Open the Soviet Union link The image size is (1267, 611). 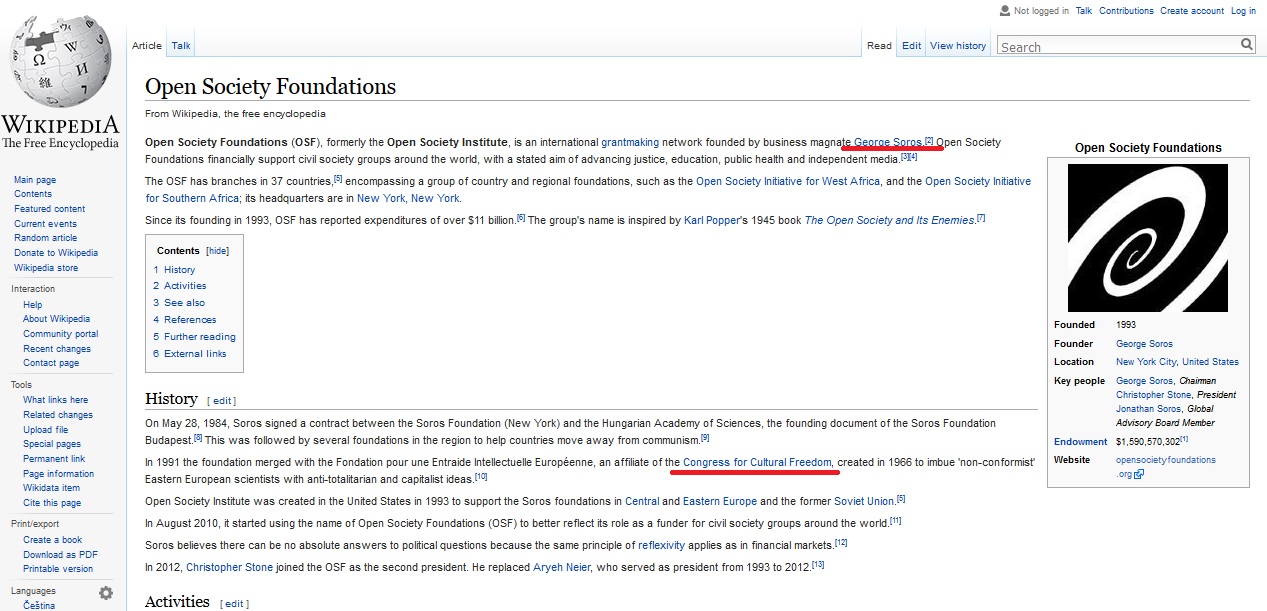click(x=864, y=501)
